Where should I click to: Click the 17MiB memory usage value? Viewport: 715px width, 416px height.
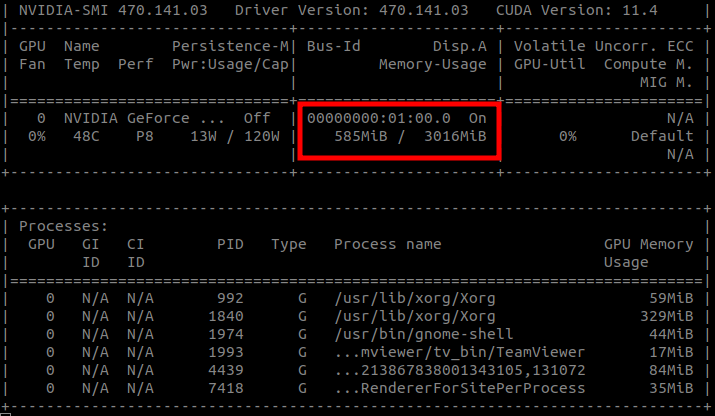(671, 353)
